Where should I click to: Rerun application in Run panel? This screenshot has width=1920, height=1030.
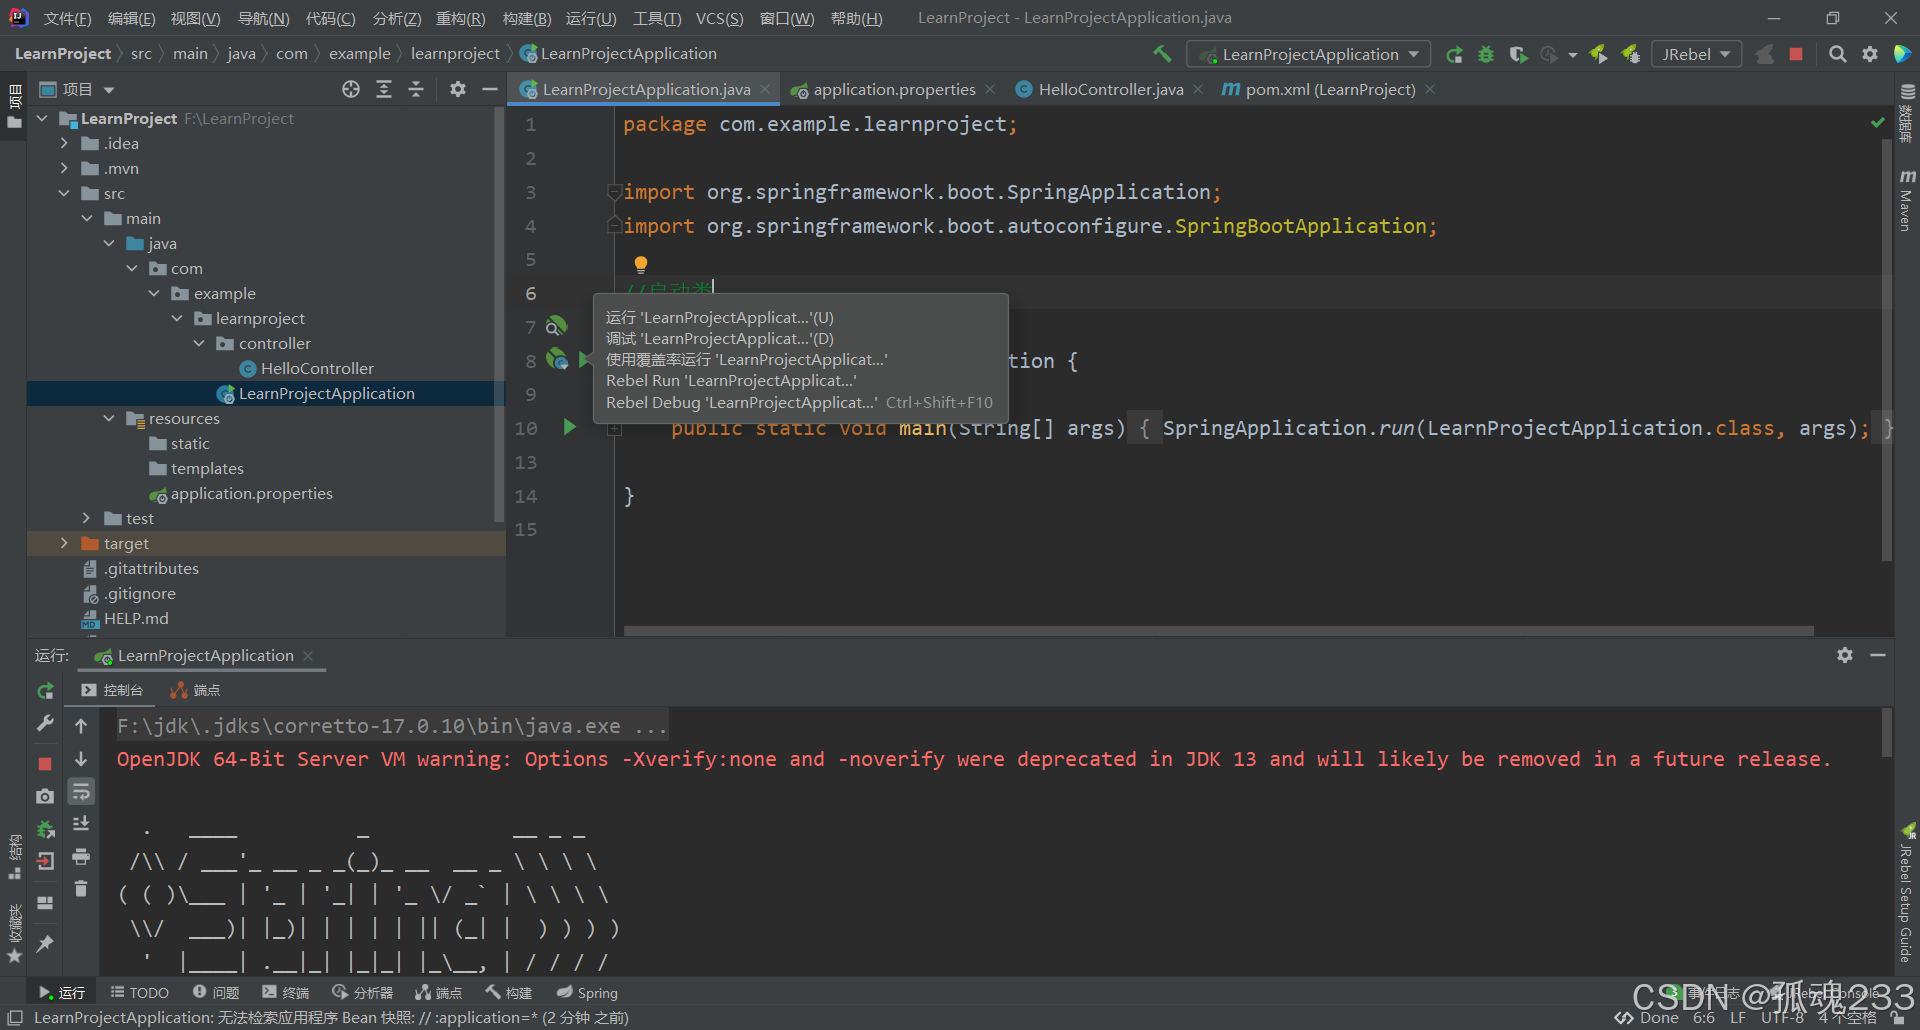coord(45,691)
